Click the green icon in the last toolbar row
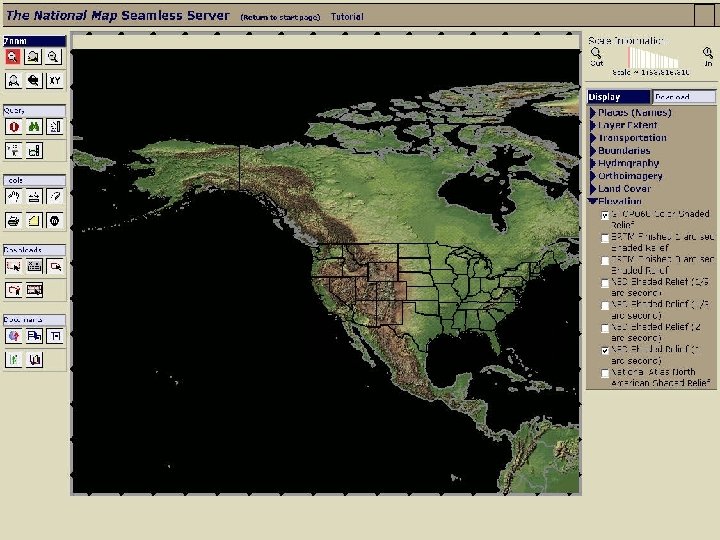This screenshot has width=720, height=540. 13,360
